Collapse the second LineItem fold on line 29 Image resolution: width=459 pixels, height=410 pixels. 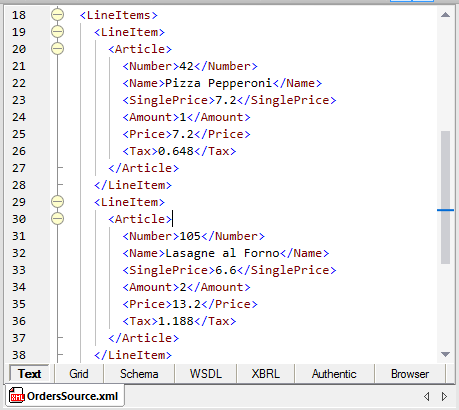coord(58,202)
